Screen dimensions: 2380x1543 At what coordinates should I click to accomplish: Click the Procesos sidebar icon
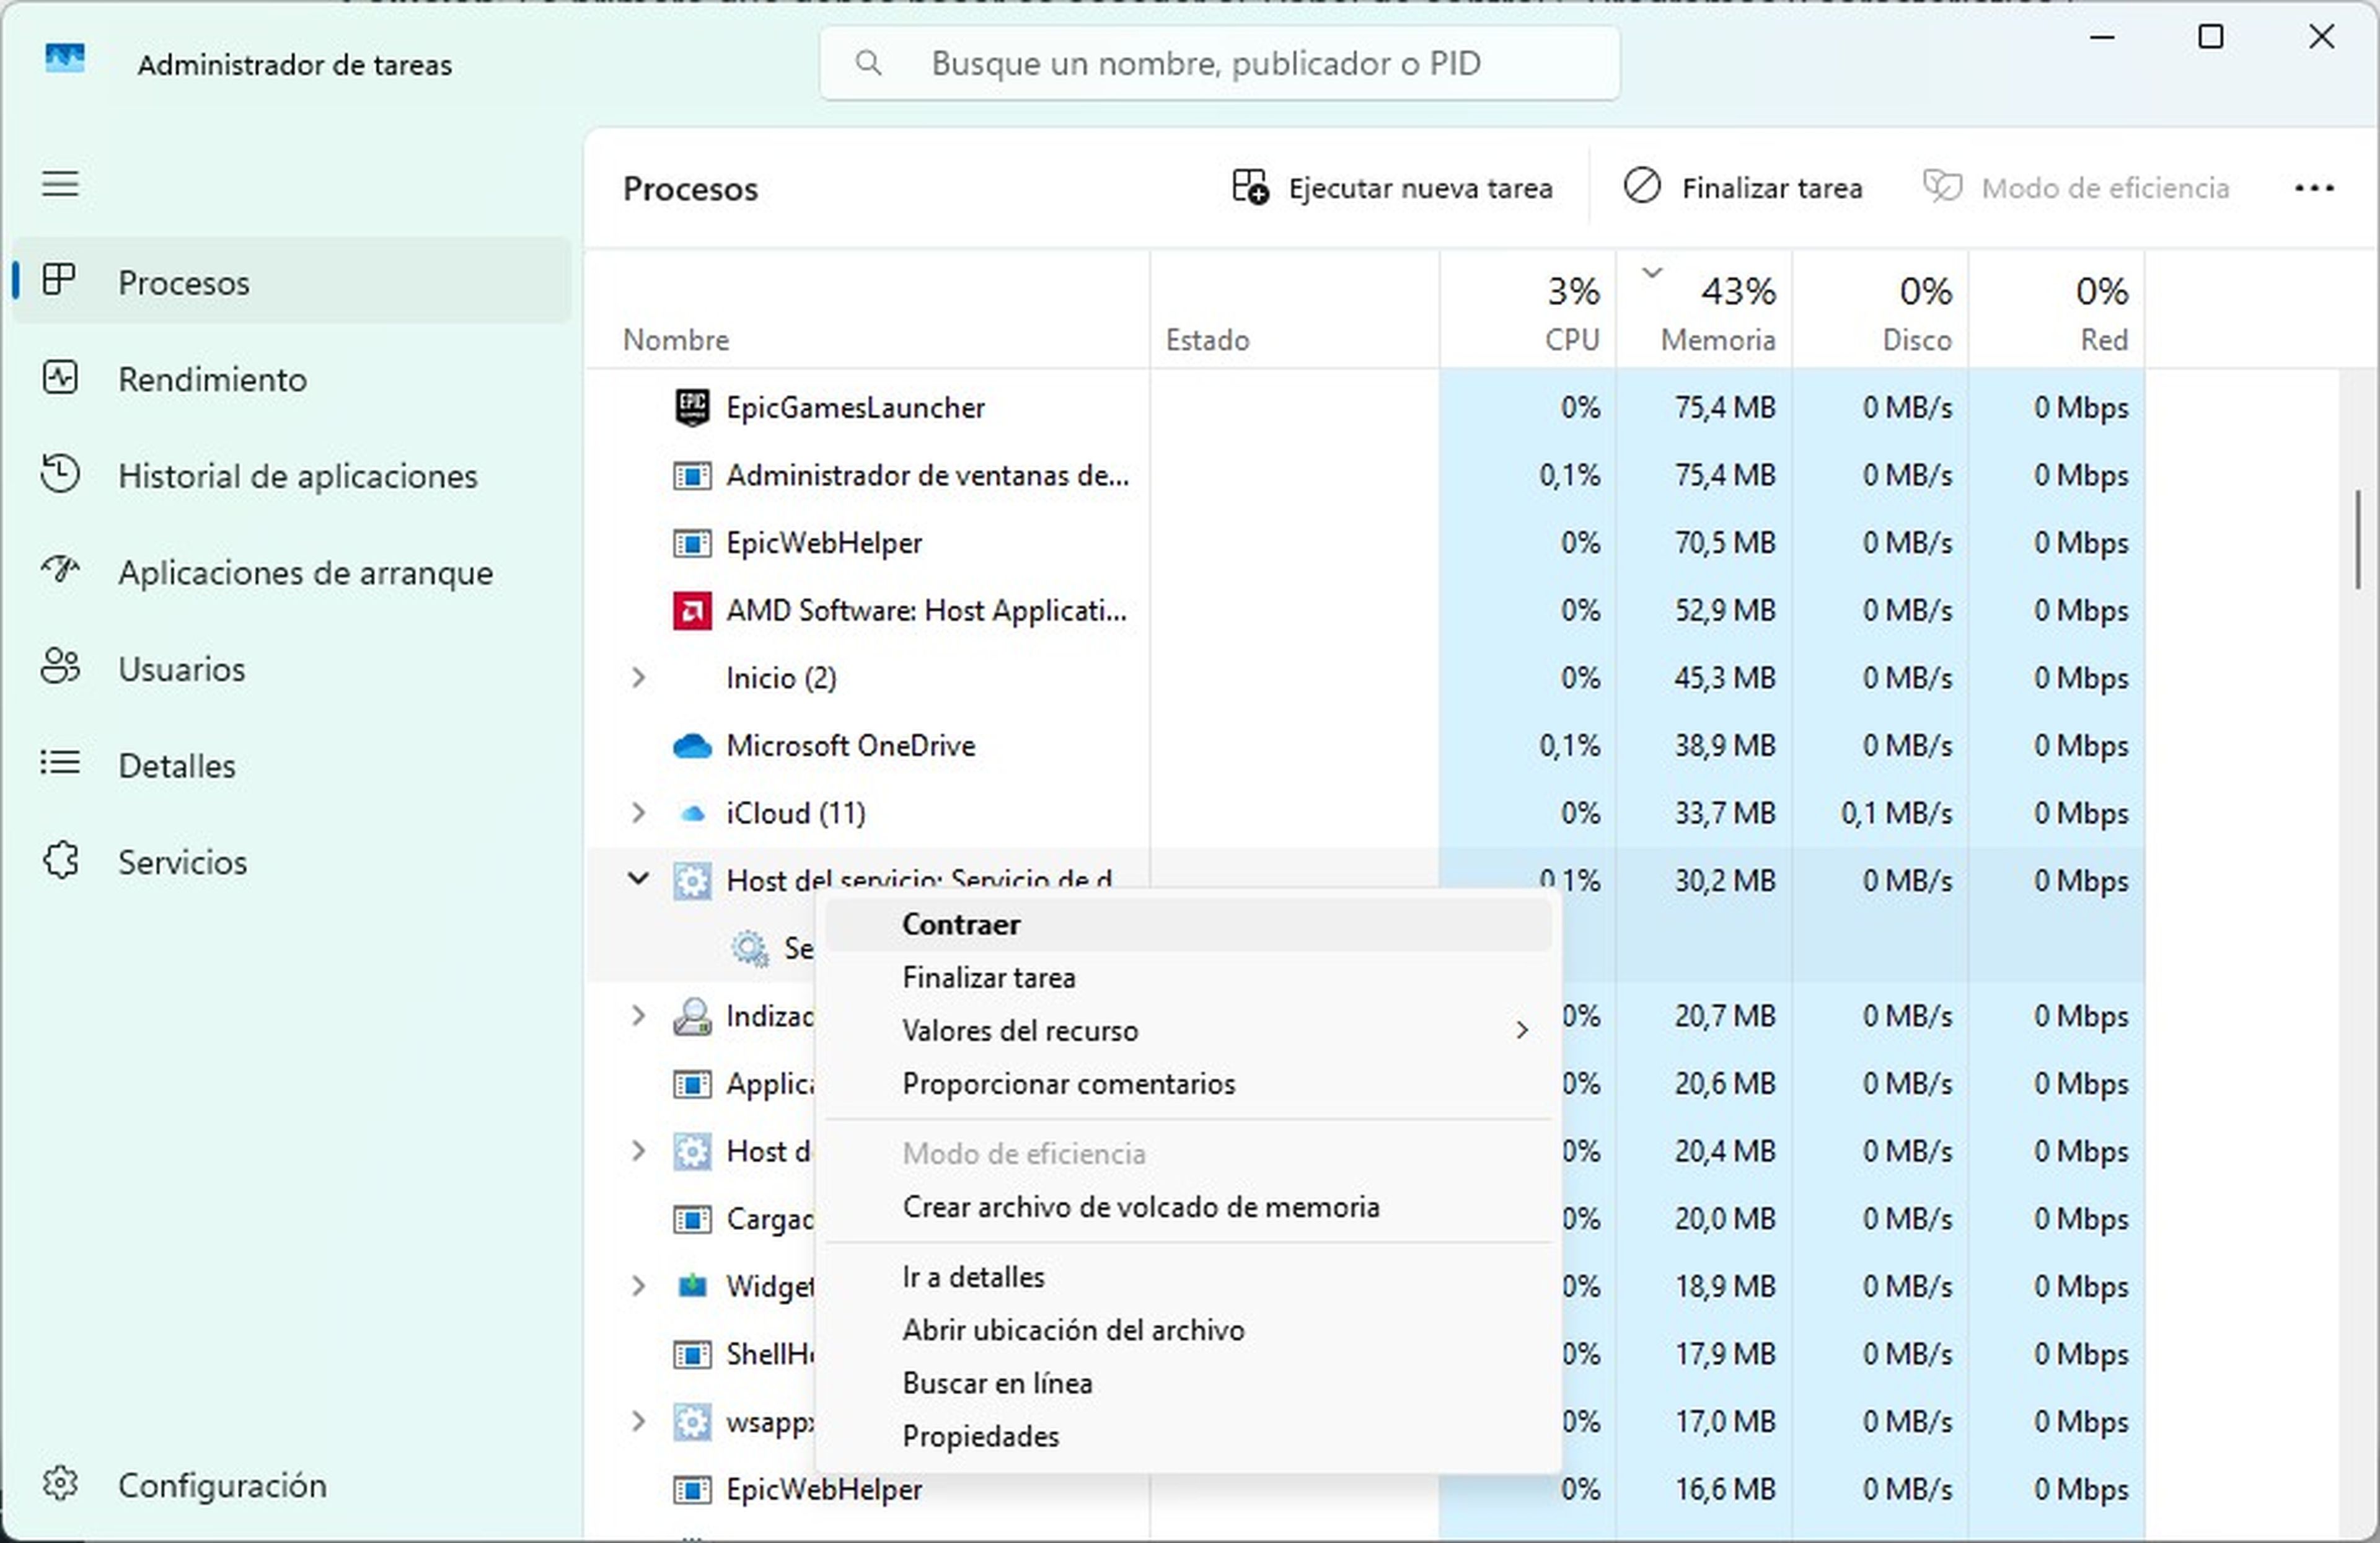(x=59, y=280)
